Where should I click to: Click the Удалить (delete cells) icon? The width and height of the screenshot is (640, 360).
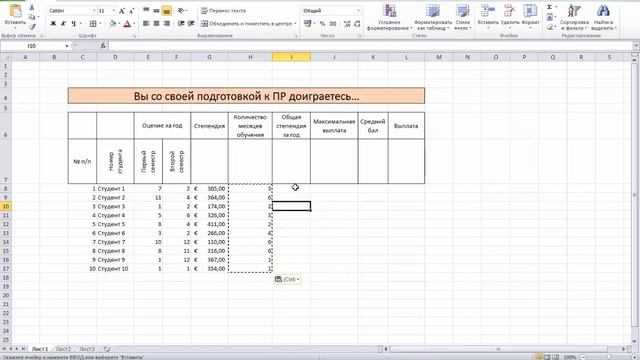coord(510,11)
